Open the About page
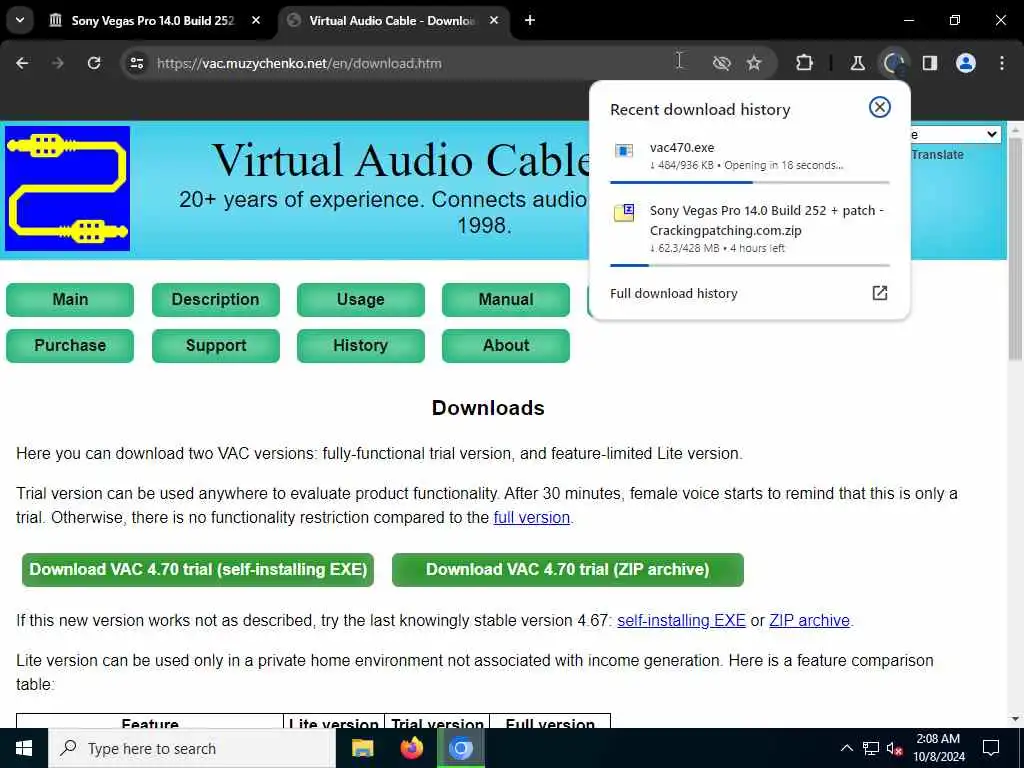This screenshot has height=768, width=1024. pos(505,345)
